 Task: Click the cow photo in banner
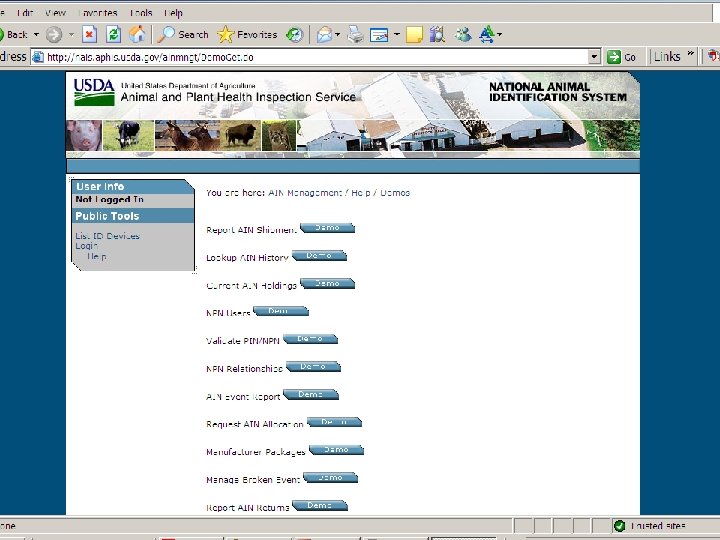tap(129, 135)
